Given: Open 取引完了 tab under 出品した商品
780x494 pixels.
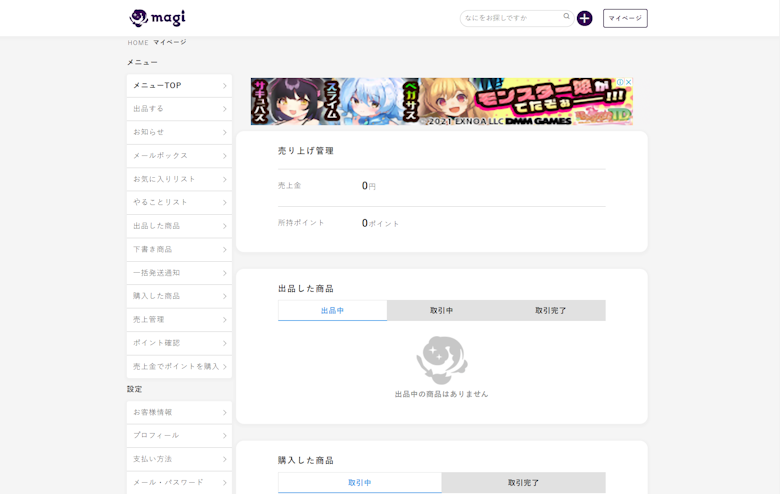Looking at the screenshot, I should pos(550,311).
